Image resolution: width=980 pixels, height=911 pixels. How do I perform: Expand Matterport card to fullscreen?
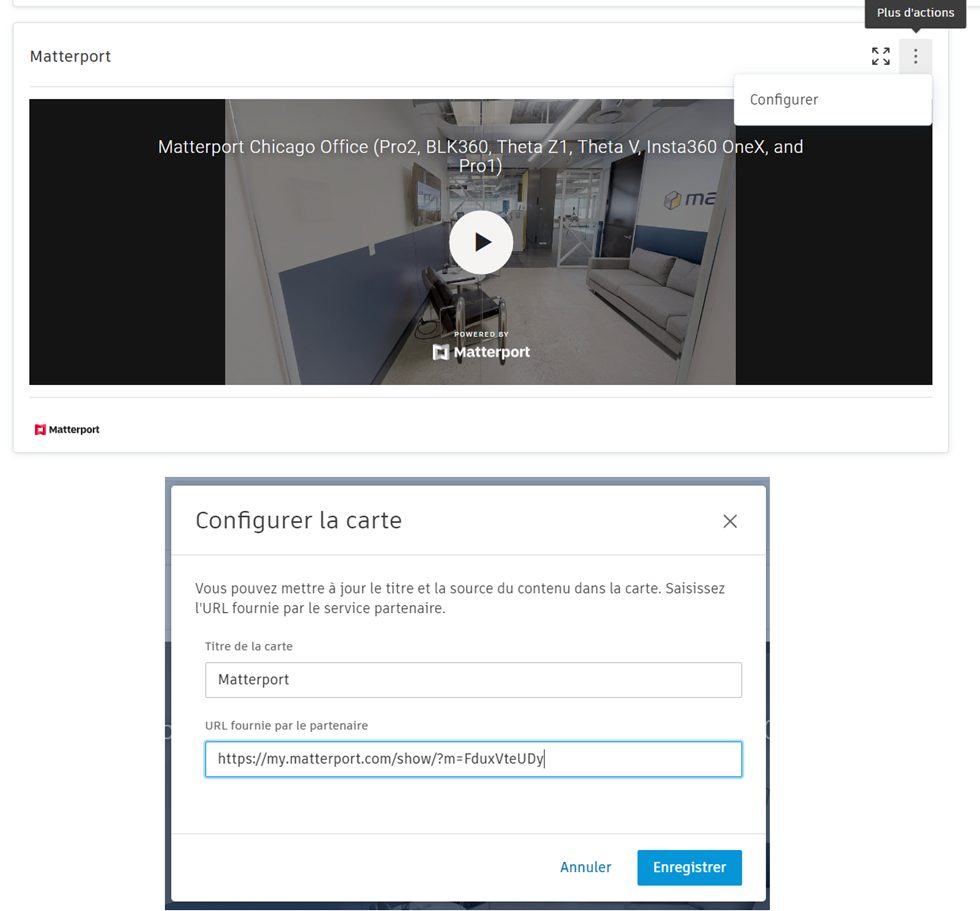(x=881, y=56)
